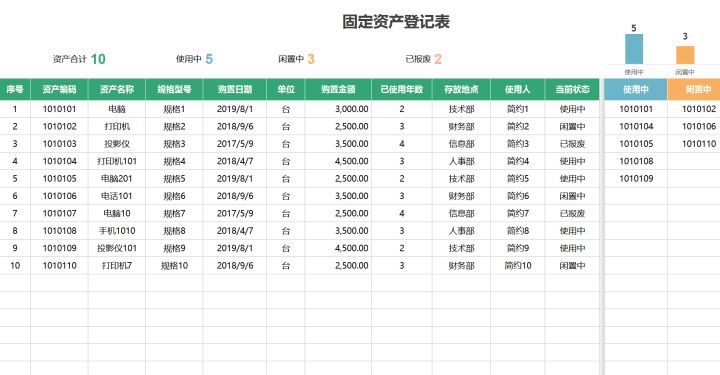Select the 投影仪 asset name cell

click(x=117, y=144)
